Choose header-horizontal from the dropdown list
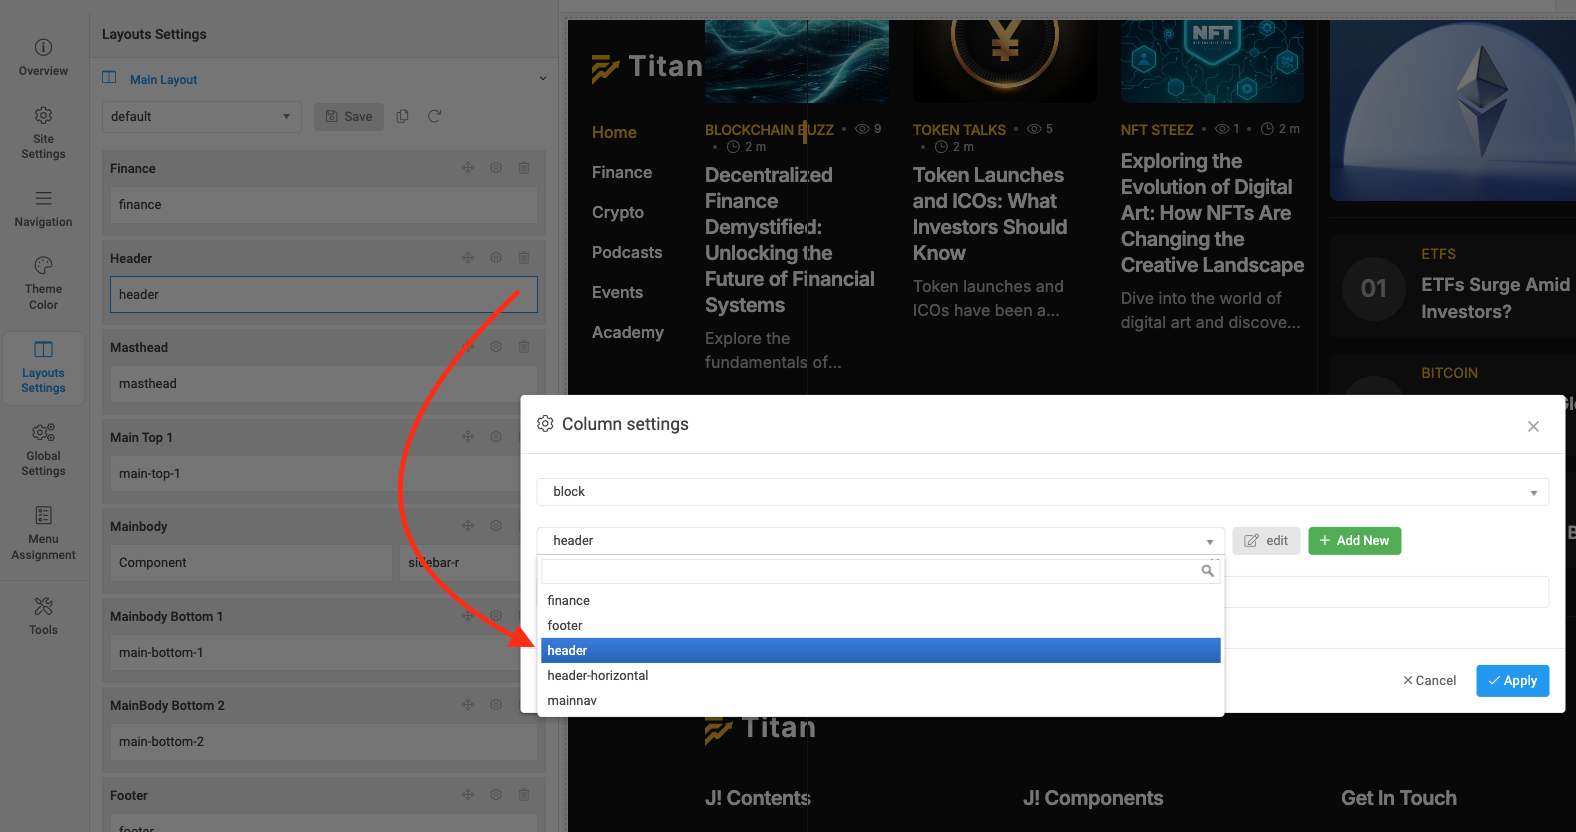The image size is (1576, 832). click(881, 676)
